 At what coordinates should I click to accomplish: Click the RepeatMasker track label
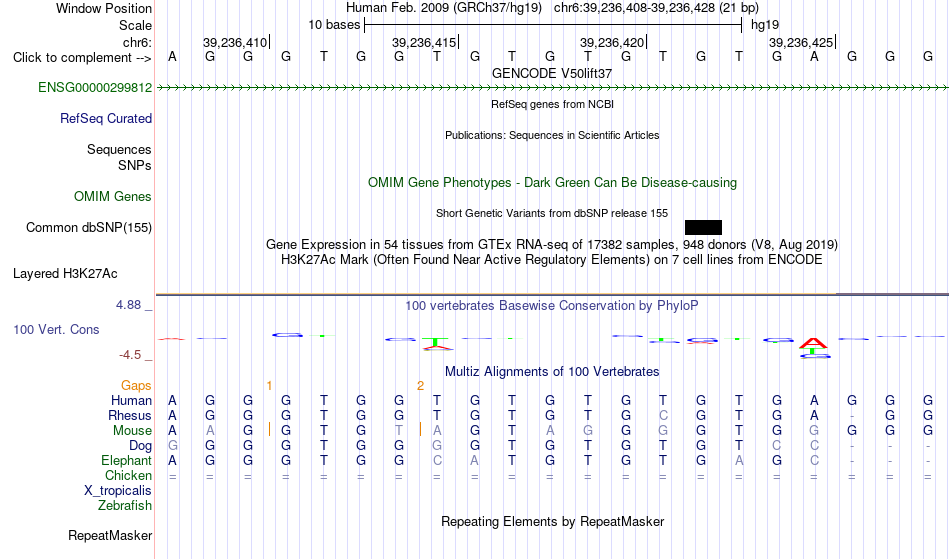point(110,535)
